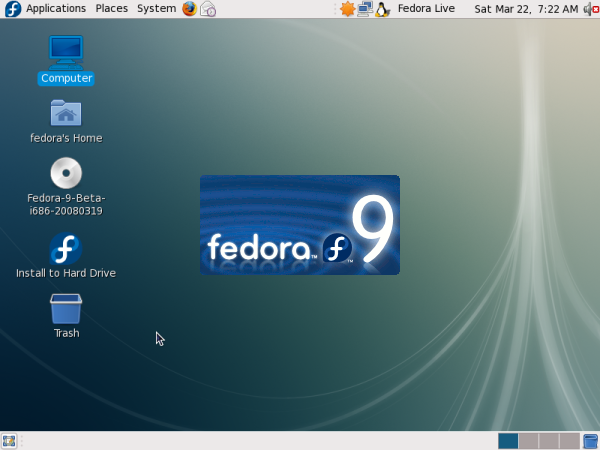The width and height of the screenshot is (600, 450).
Task: Click the Fedora 9 splash image
Action: 300,225
